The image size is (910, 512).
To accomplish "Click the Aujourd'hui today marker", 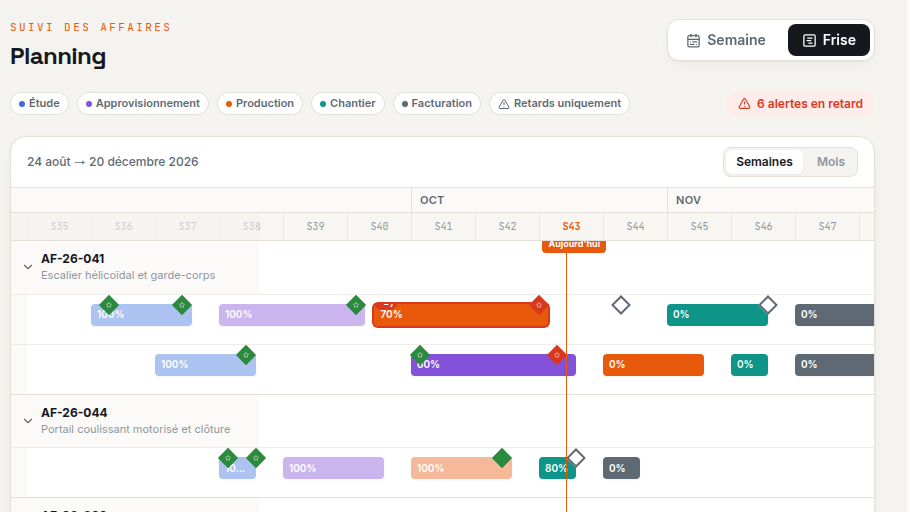I will tap(574, 246).
